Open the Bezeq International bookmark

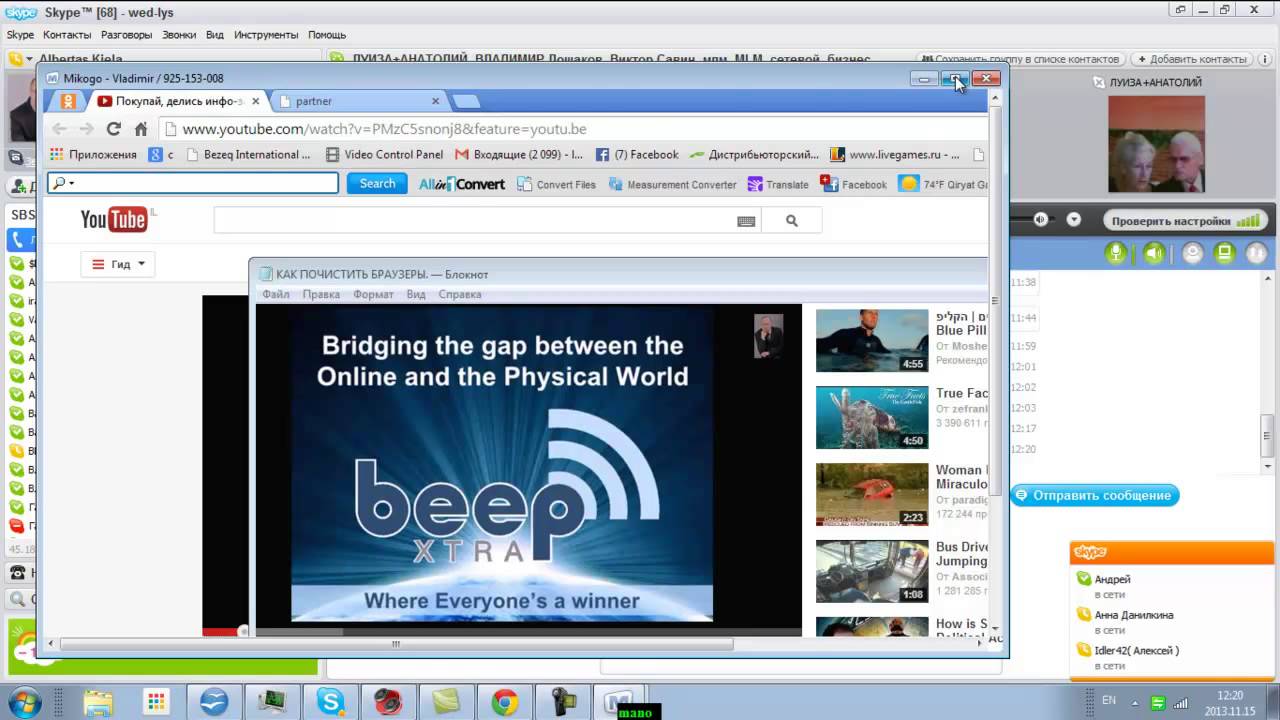click(247, 155)
